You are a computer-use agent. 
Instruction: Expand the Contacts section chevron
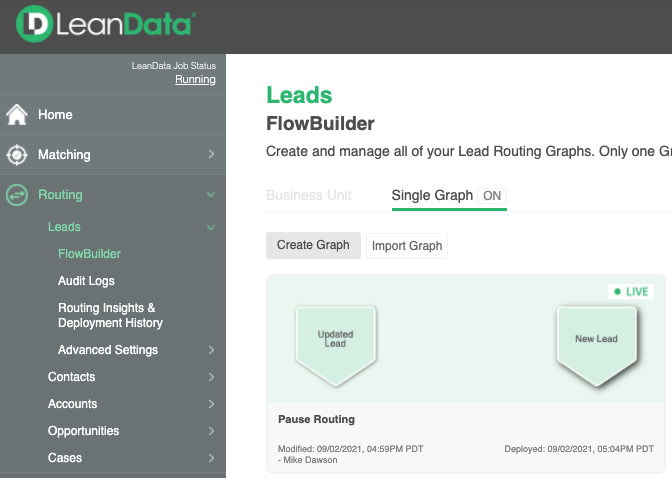coord(211,377)
